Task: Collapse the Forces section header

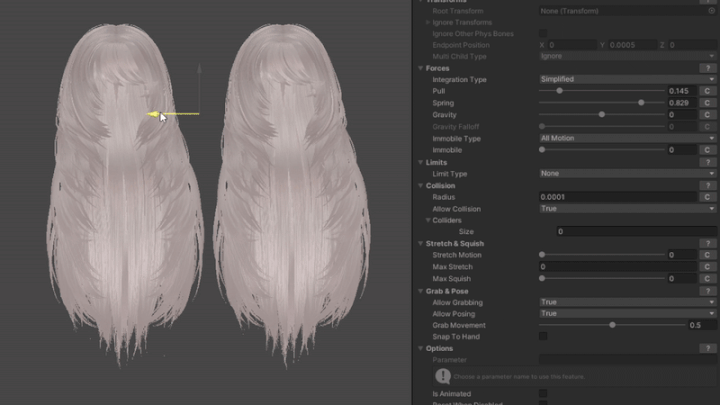Action: 421,68
